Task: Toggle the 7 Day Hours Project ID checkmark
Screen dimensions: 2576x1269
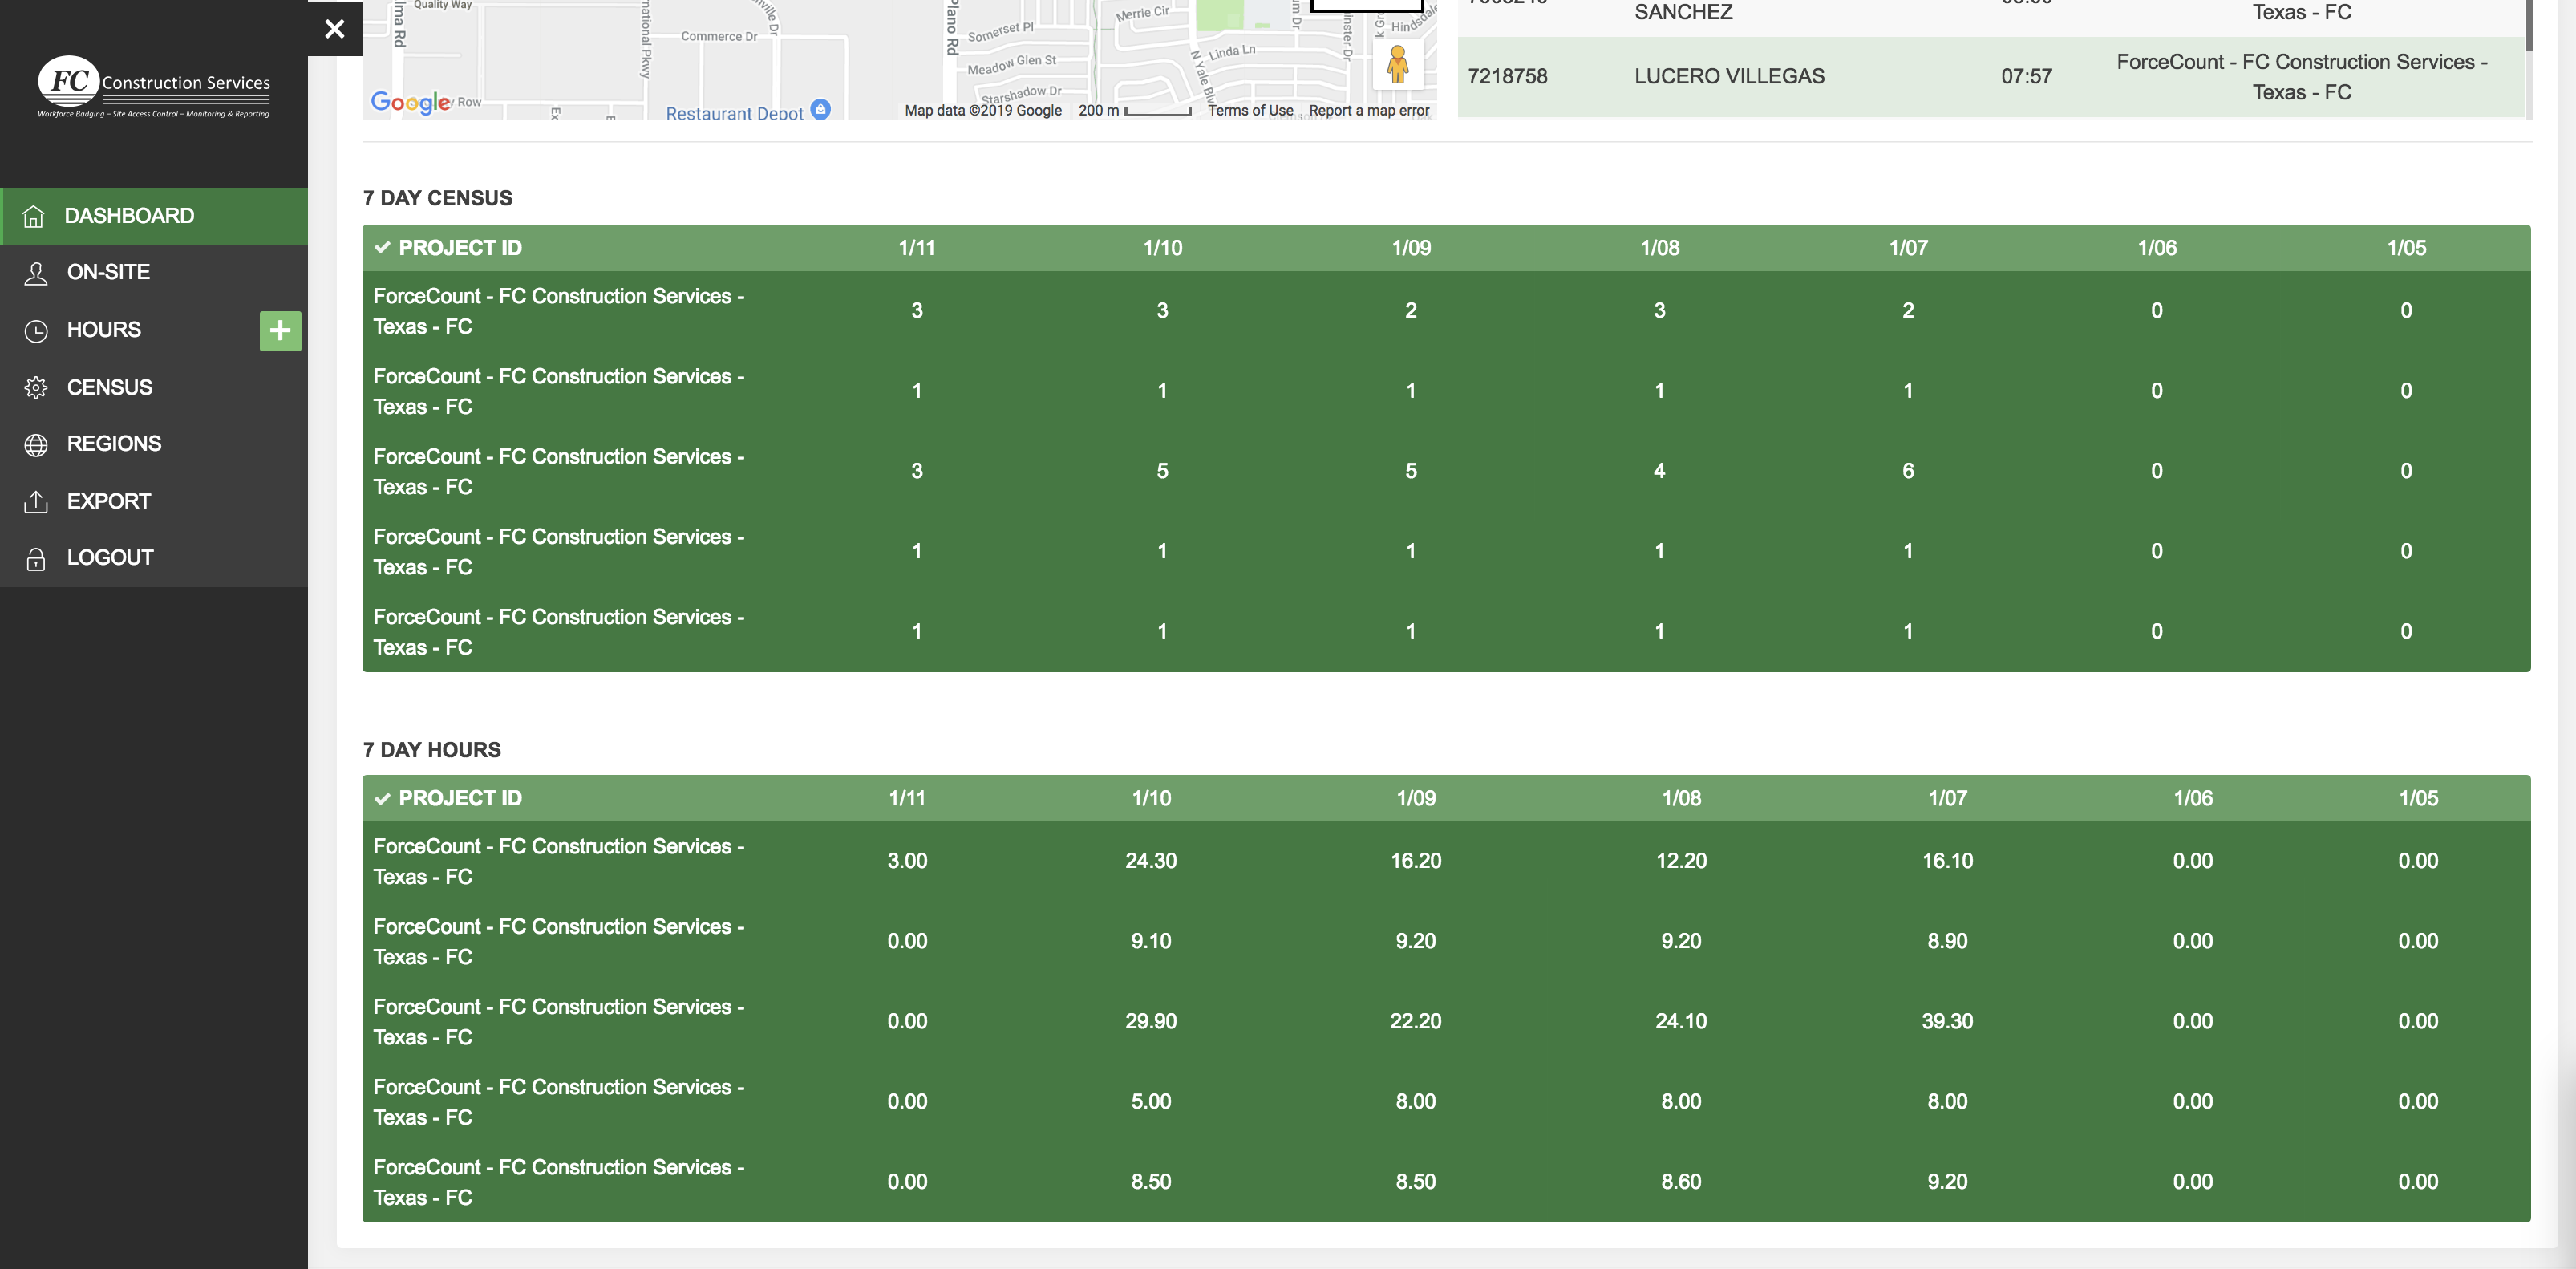Action: [x=382, y=799]
